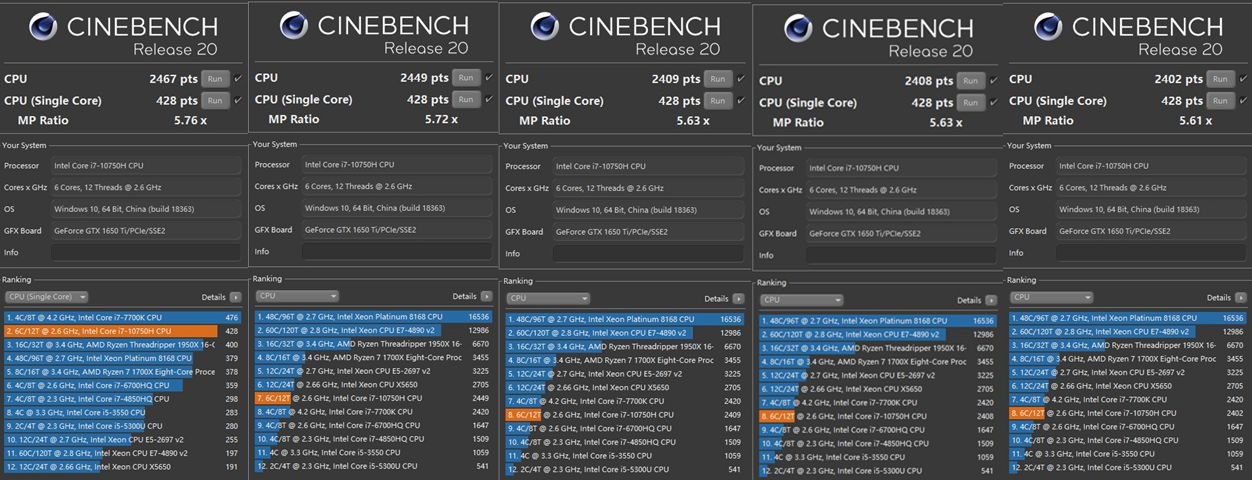Toggle single-core checkmark in the 2449 pts panel

(488, 99)
